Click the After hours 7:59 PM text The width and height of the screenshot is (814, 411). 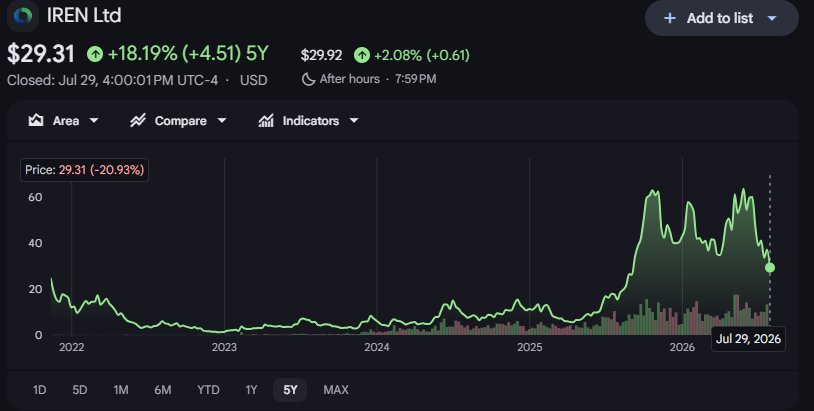coord(378,79)
